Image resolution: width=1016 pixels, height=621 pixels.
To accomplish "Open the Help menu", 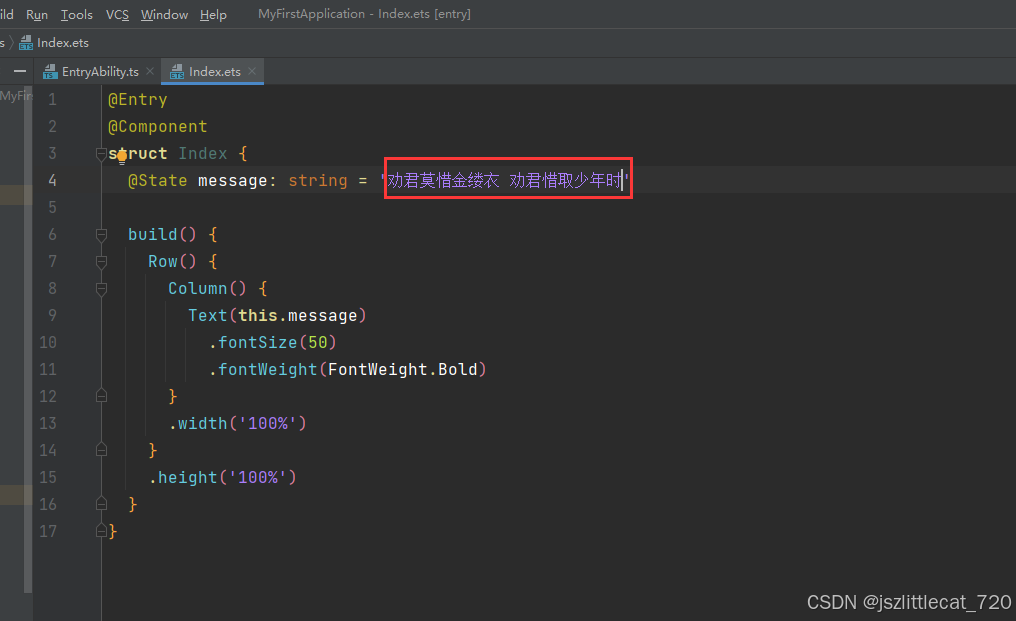I will tap(213, 14).
